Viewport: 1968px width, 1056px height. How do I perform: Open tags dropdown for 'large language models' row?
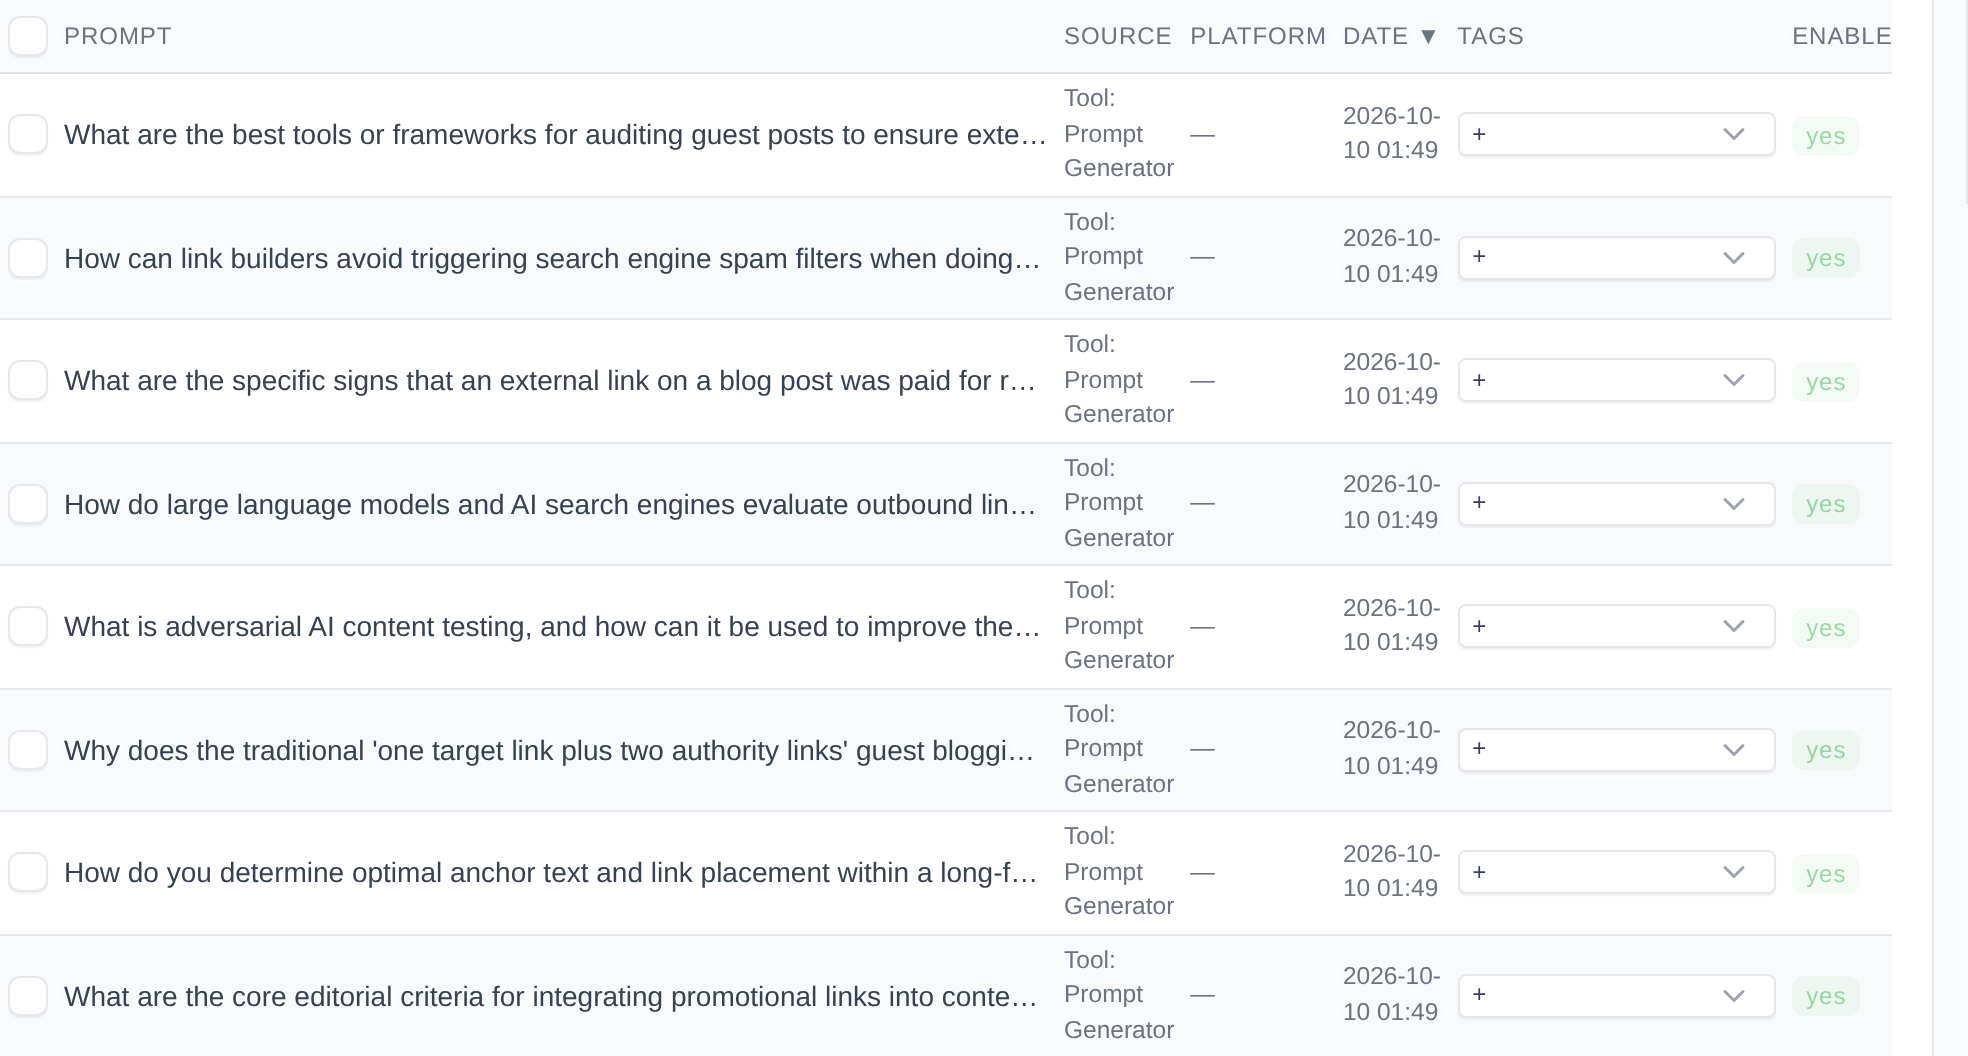click(x=1616, y=504)
